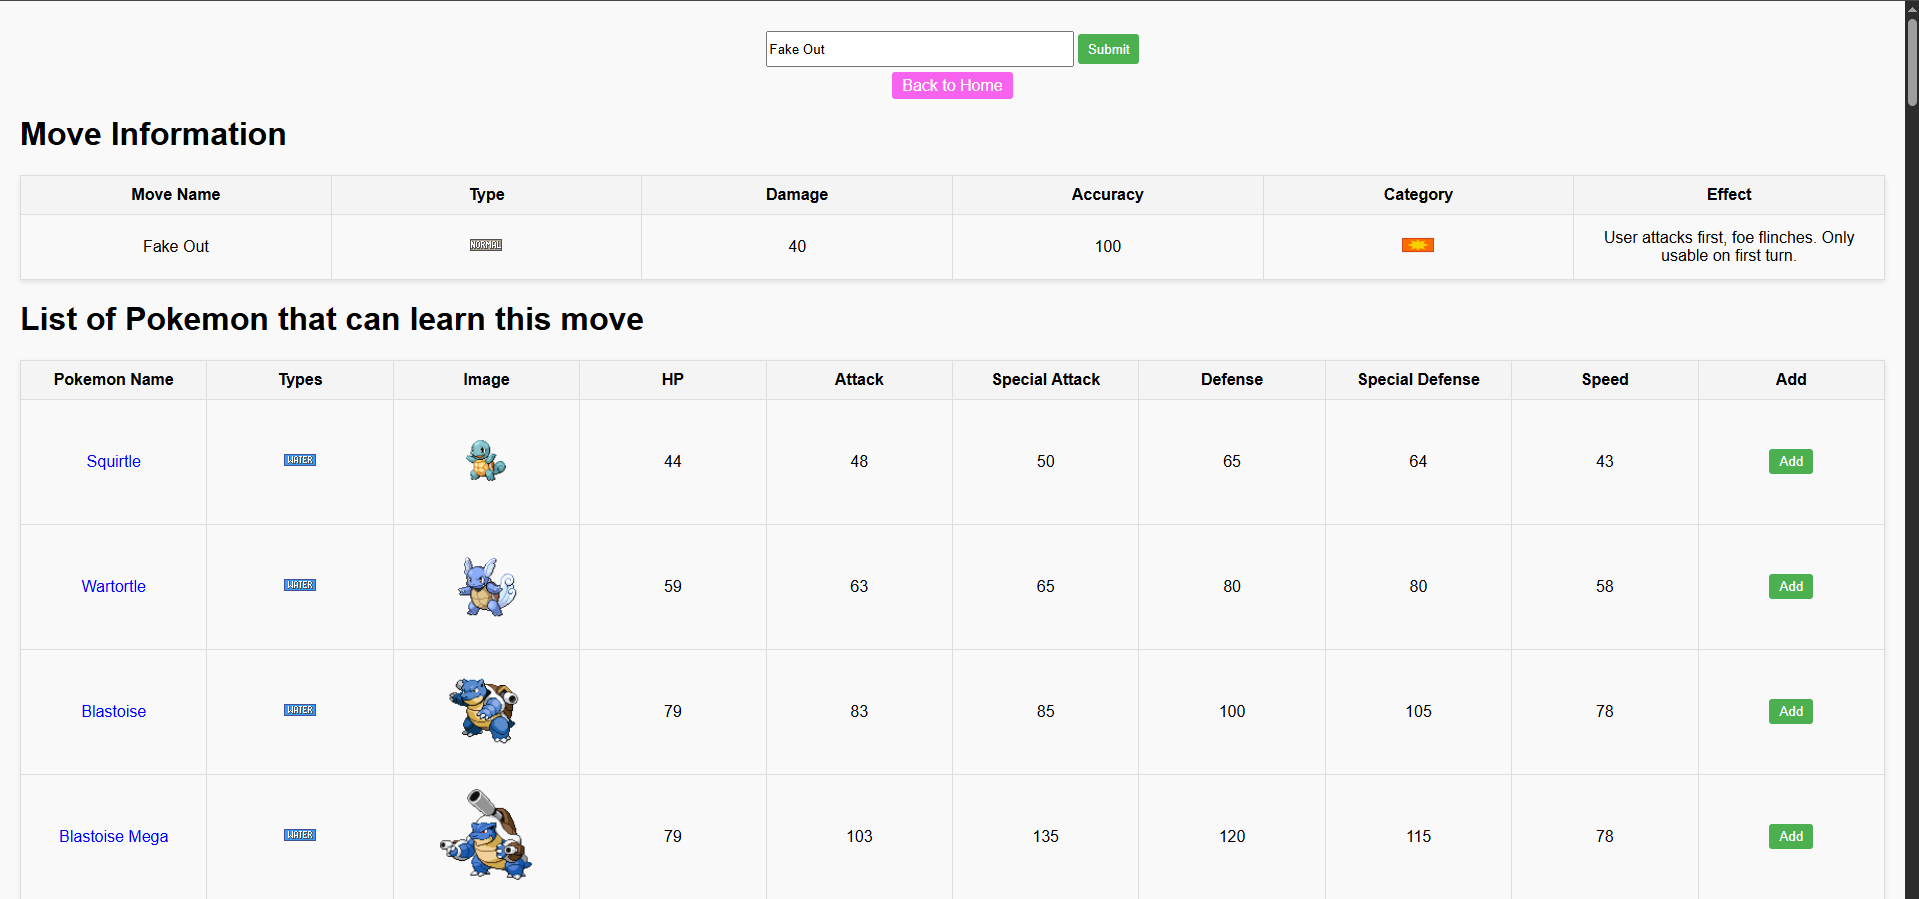1919x899 pixels.
Task: Click Blastoise's Water type badge
Action: (300, 710)
